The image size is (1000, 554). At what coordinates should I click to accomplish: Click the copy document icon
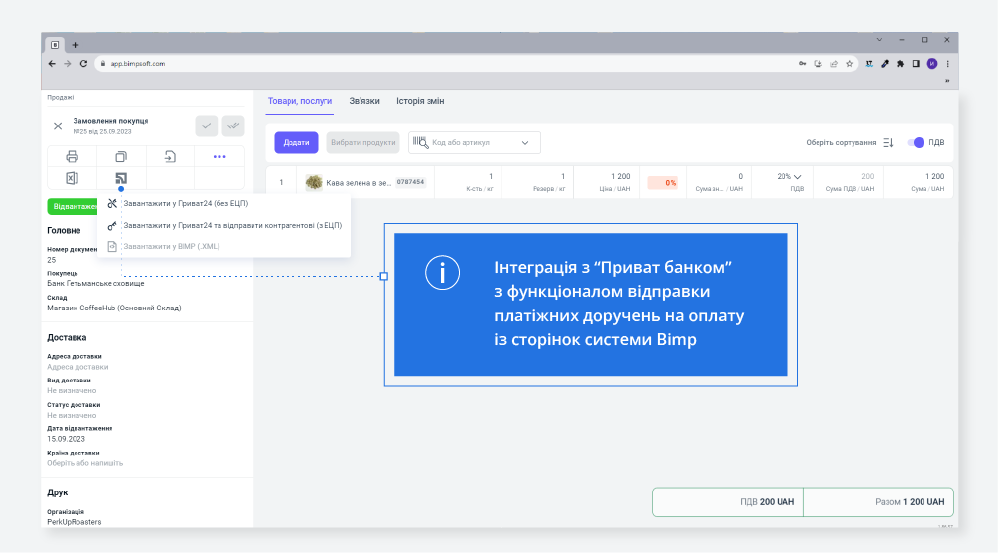coord(121,156)
